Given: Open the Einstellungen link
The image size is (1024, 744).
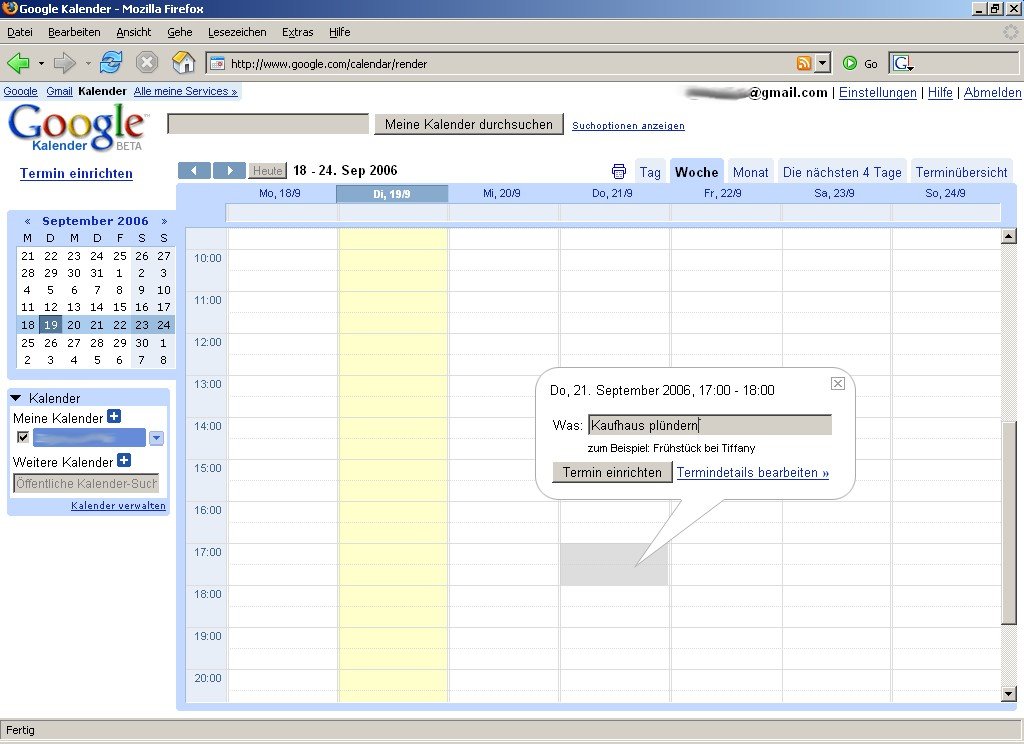Looking at the screenshot, I should [x=878, y=93].
